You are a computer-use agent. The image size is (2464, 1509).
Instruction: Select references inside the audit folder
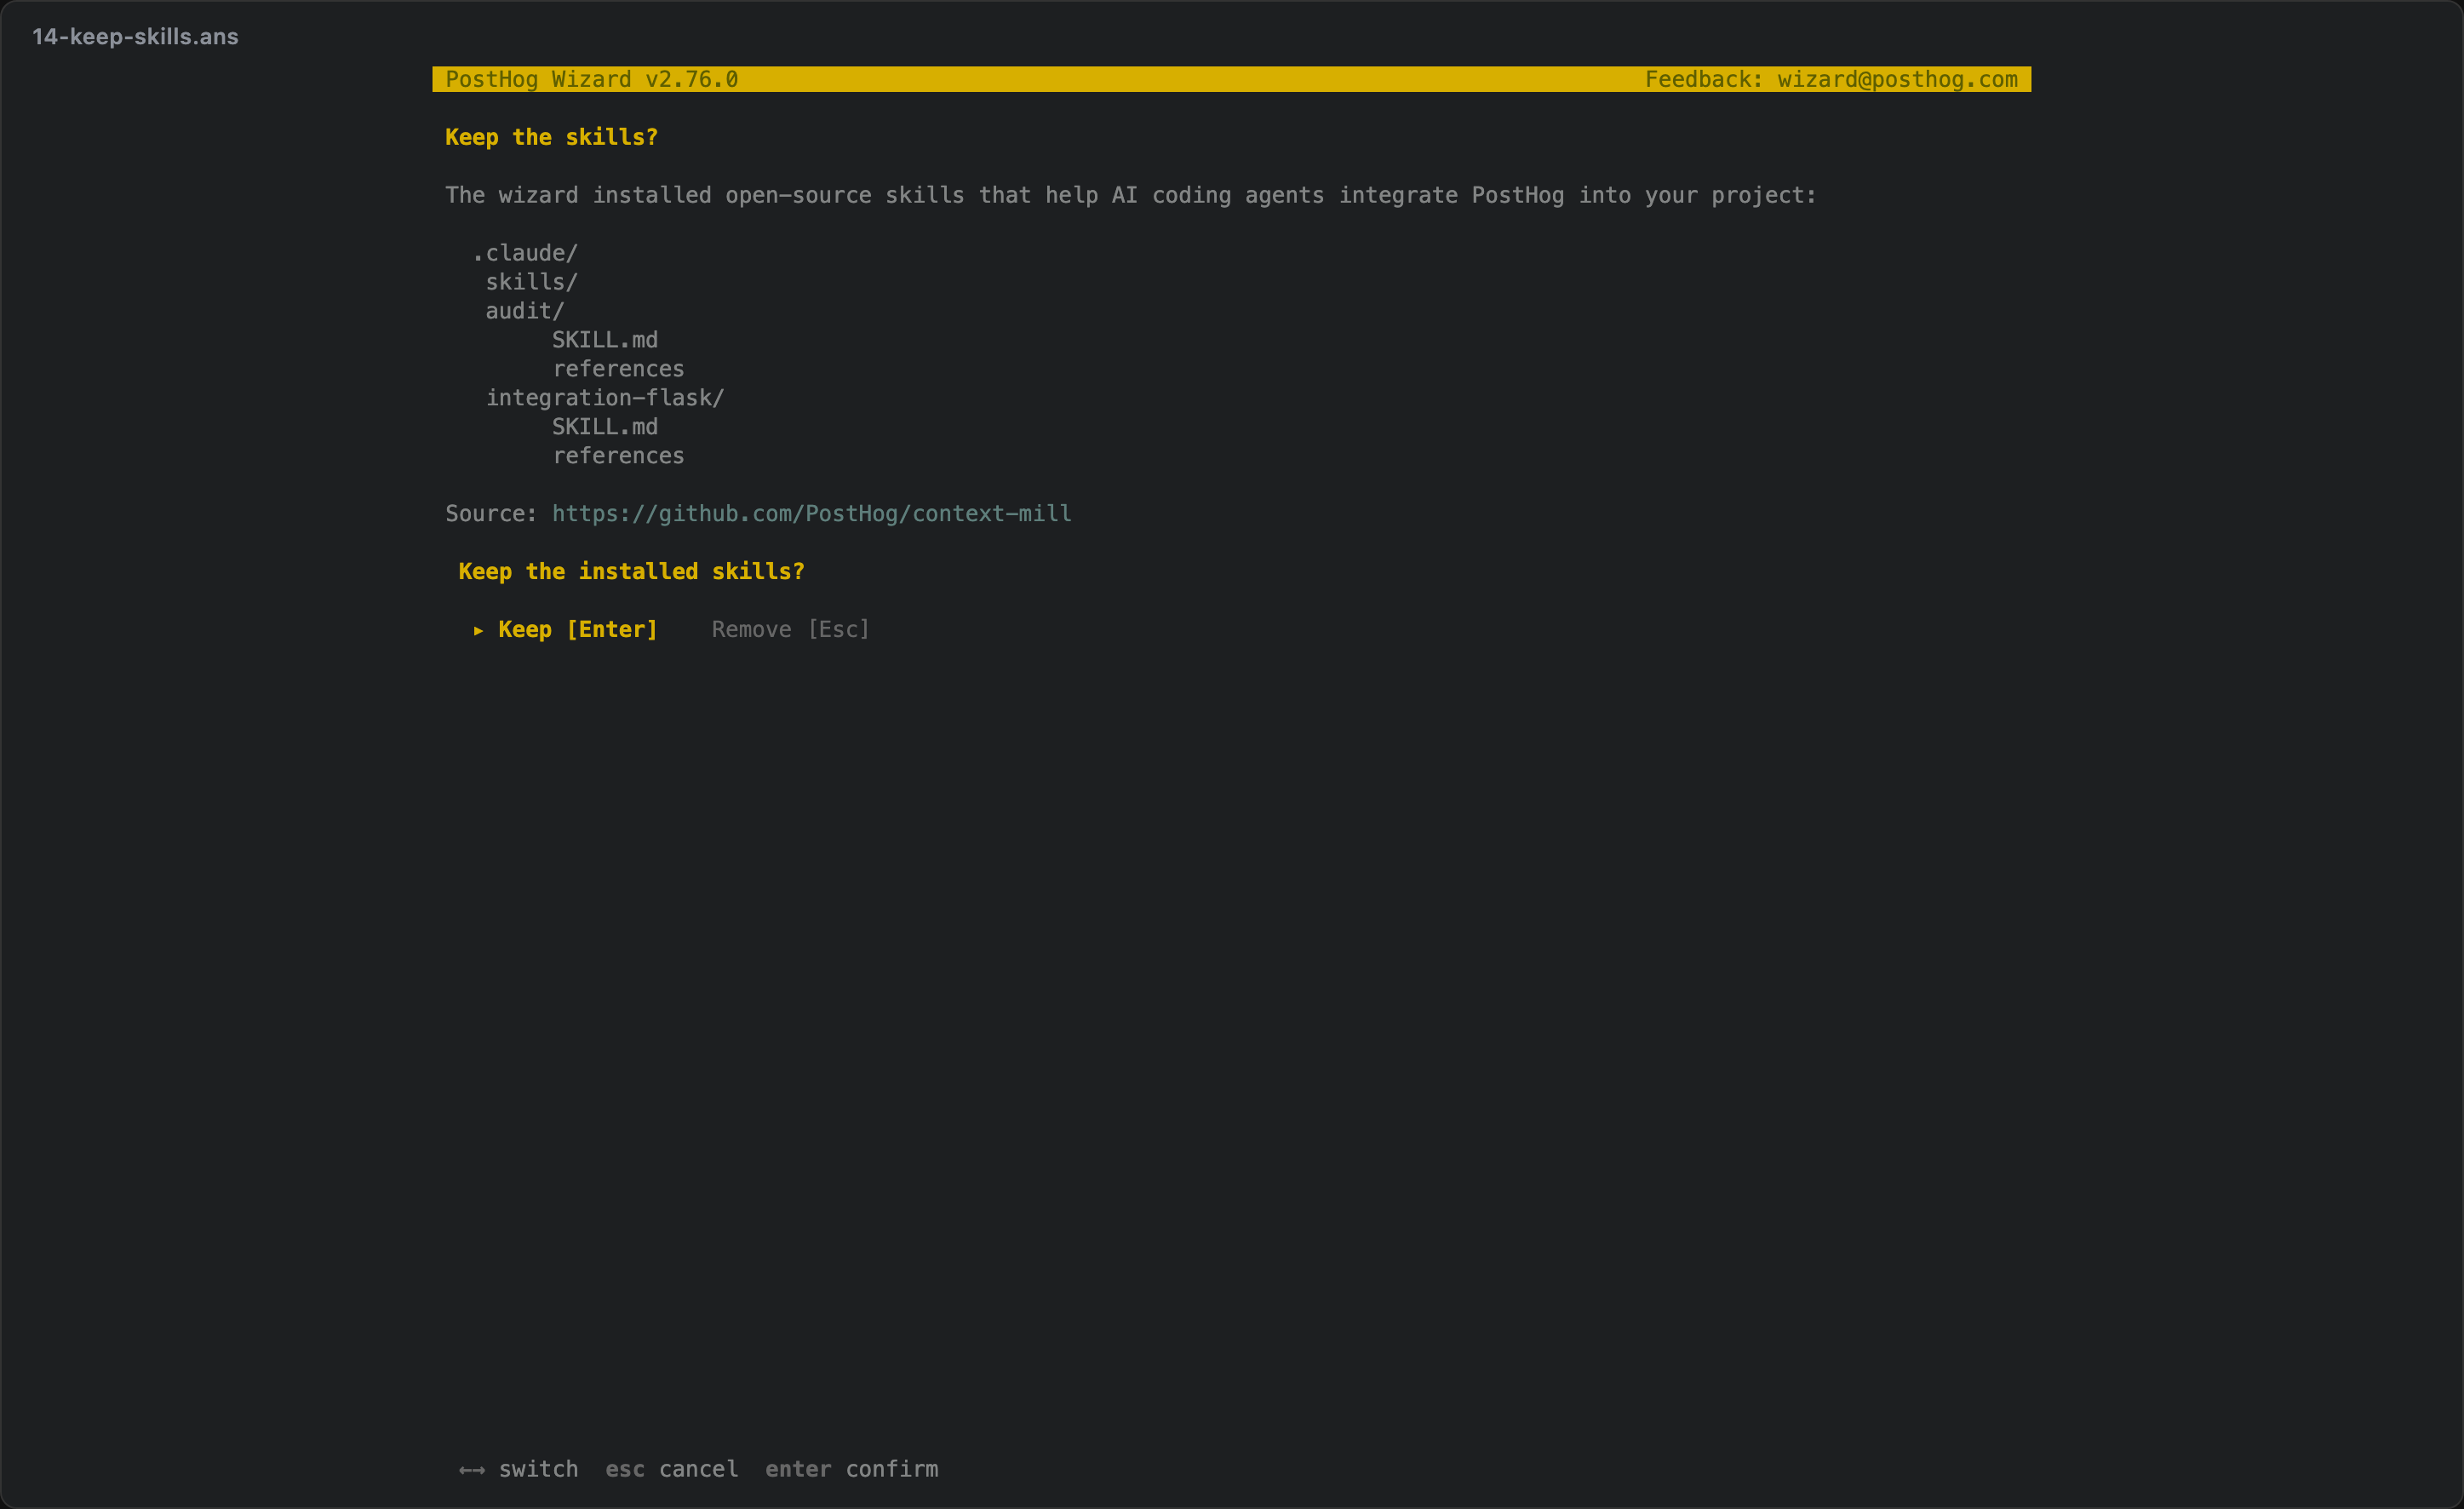click(618, 369)
